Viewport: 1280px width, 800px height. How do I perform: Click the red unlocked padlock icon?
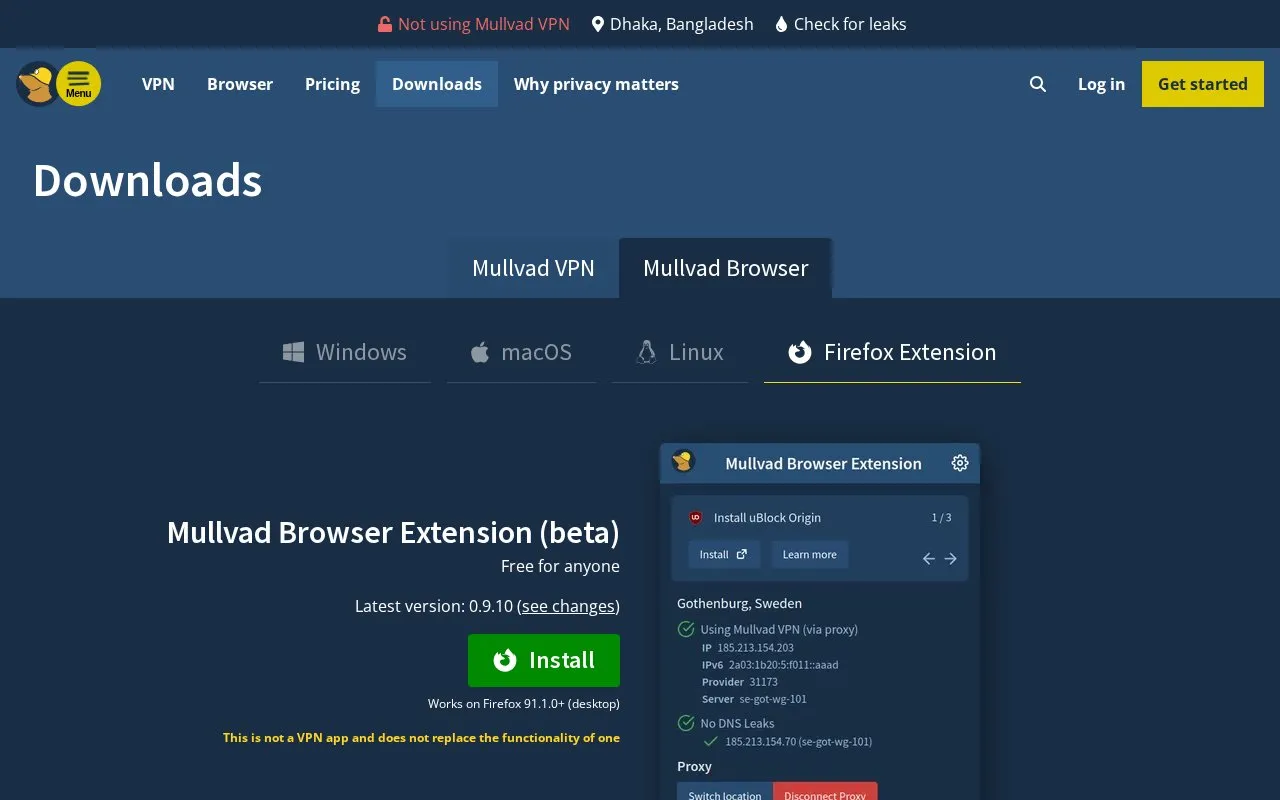385,24
